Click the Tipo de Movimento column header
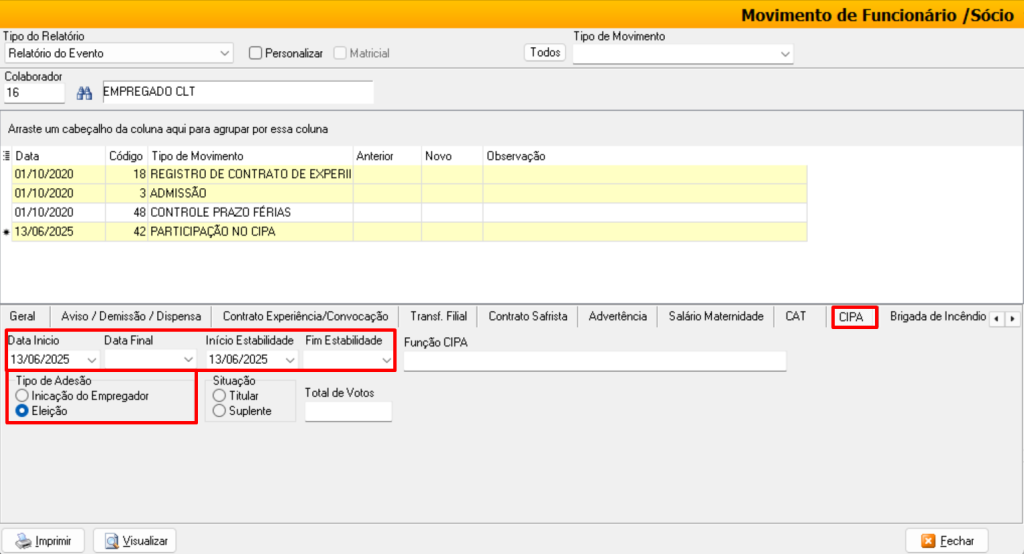 [x=251, y=156]
